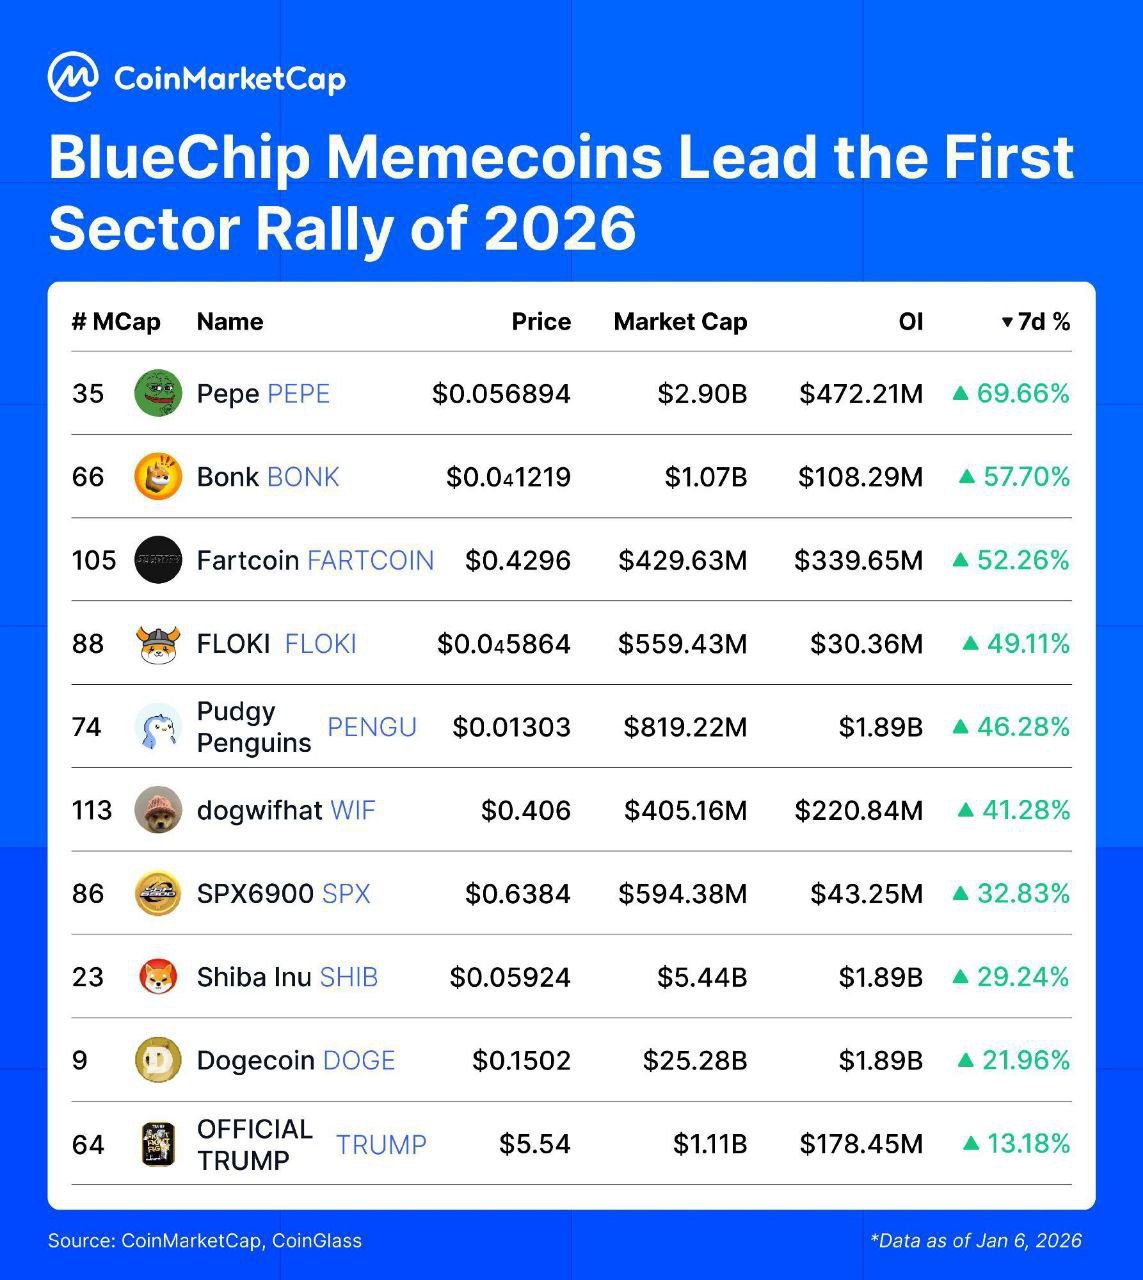Click the Shiba Inu coin icon
The width and height of the screenshot is (1143, 1280).
pos(158,977)
